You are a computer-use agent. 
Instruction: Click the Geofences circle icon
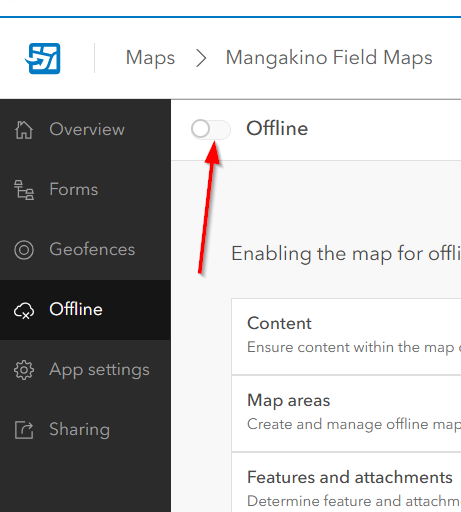pos(24,250)
